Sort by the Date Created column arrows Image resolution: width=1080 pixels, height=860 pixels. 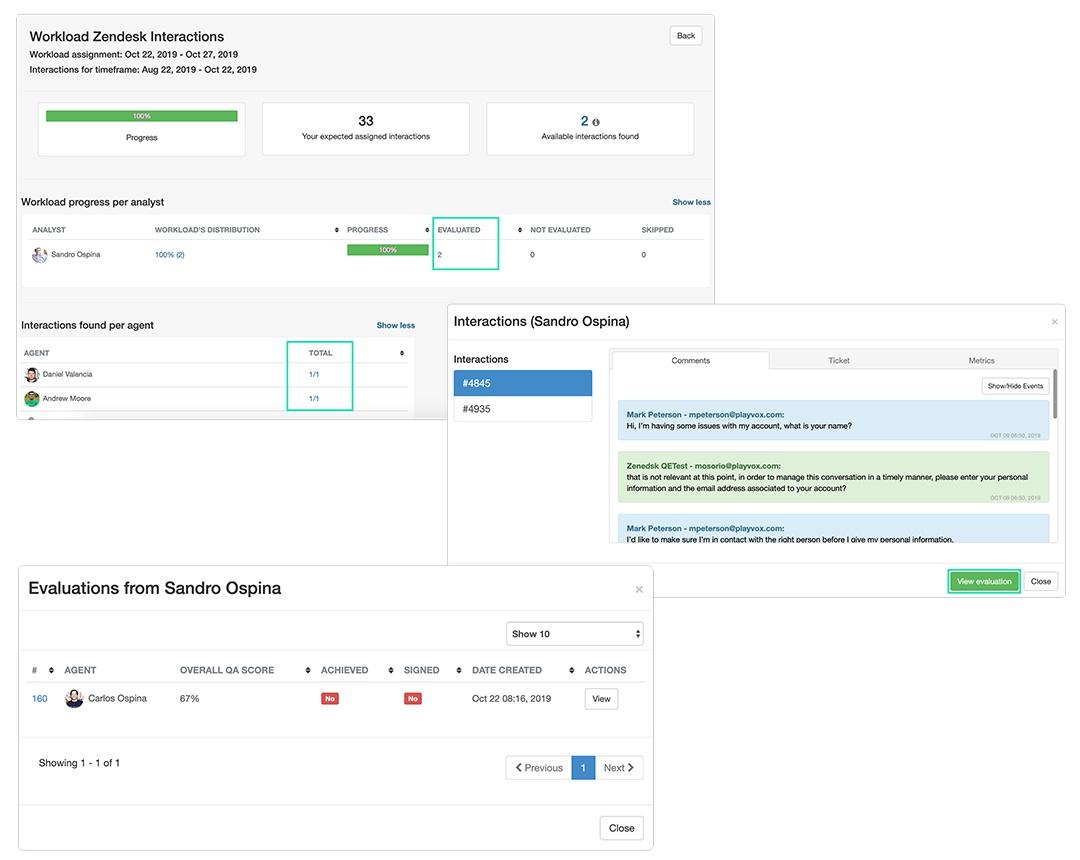571,671
